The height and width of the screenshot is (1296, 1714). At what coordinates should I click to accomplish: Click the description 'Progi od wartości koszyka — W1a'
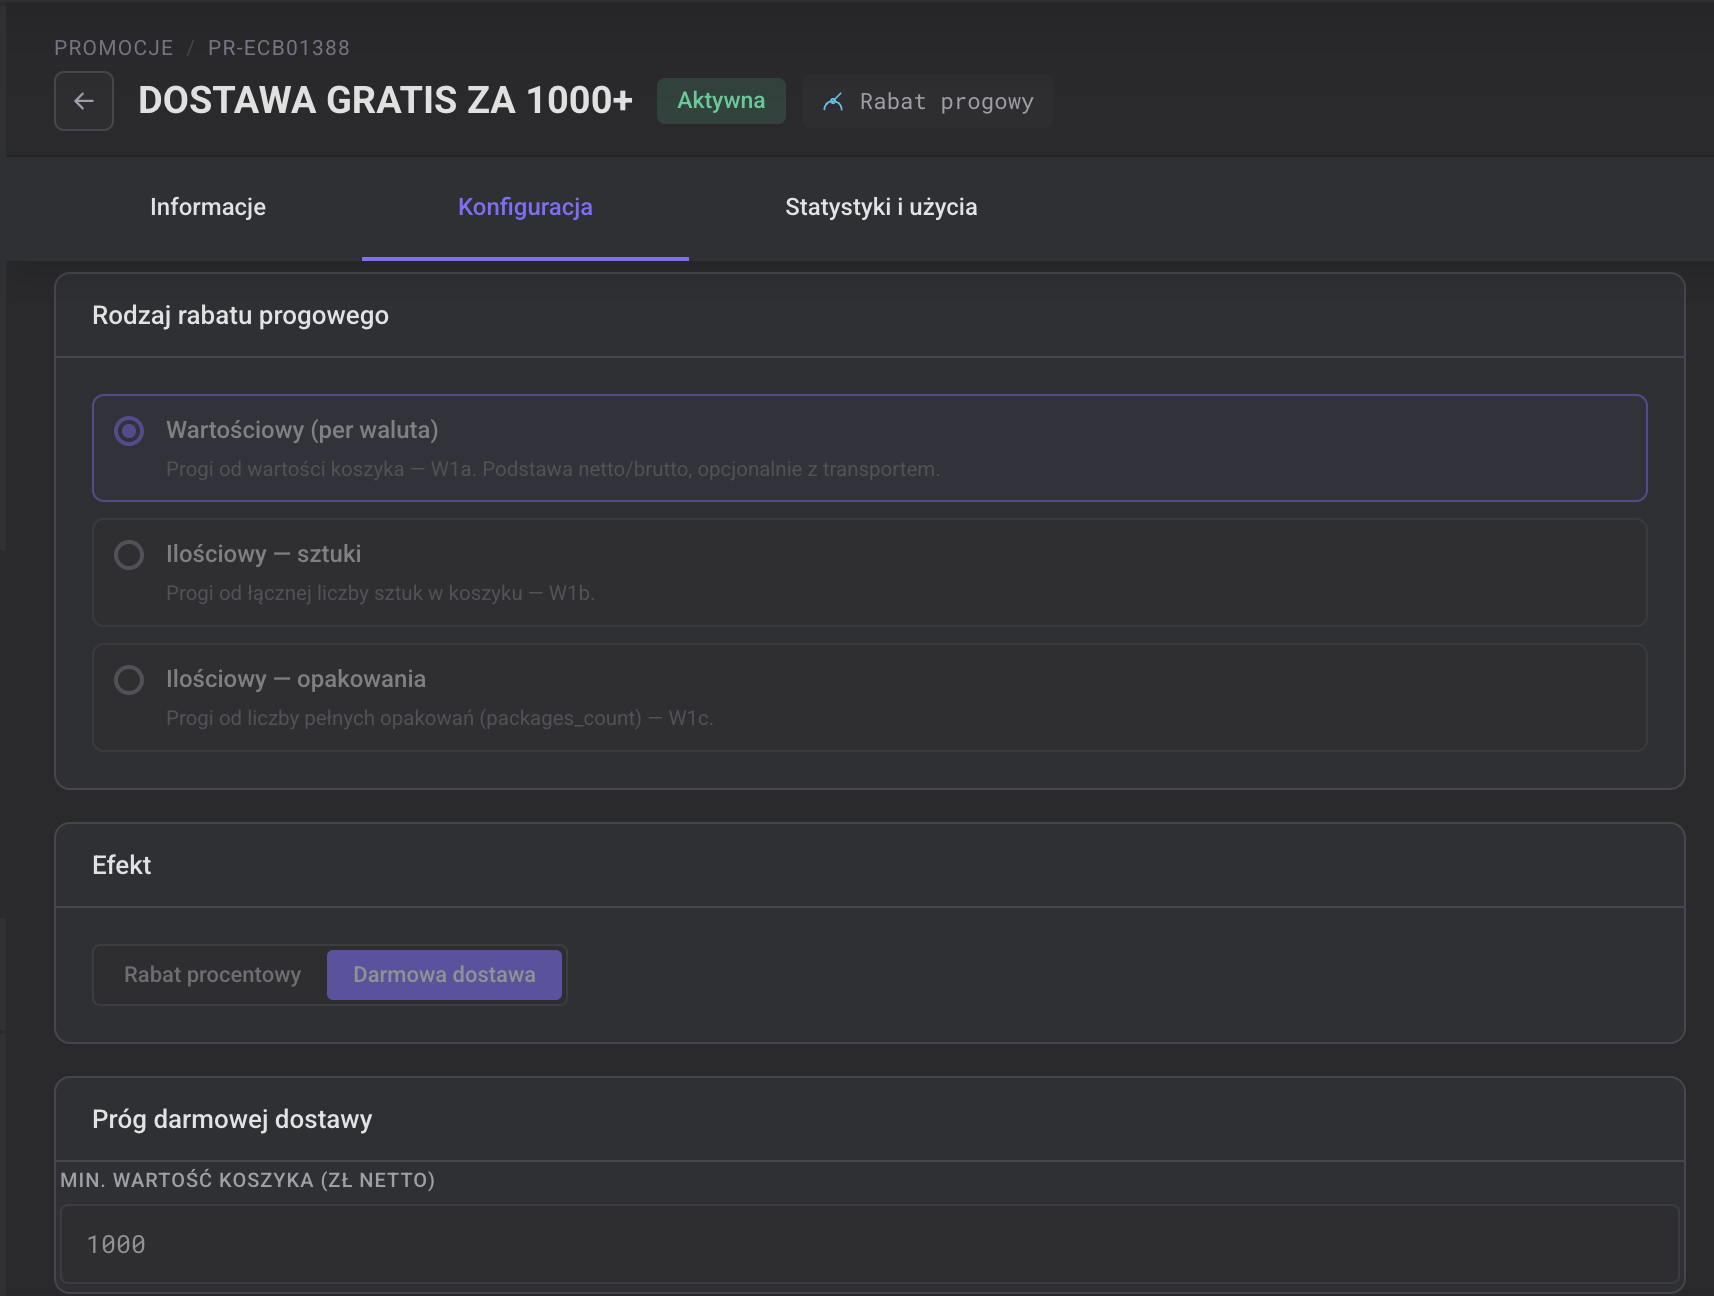(x=553, y=469)
